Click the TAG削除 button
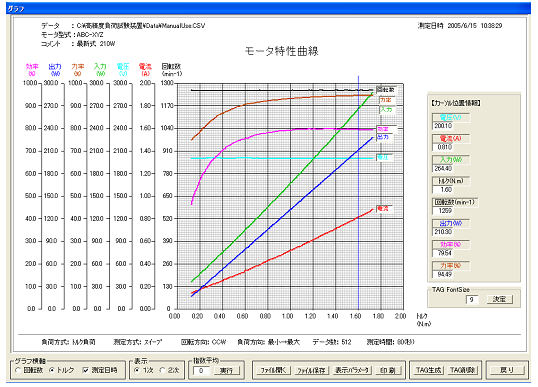Viewport: 538px width, 387px height. click(463, 370)
